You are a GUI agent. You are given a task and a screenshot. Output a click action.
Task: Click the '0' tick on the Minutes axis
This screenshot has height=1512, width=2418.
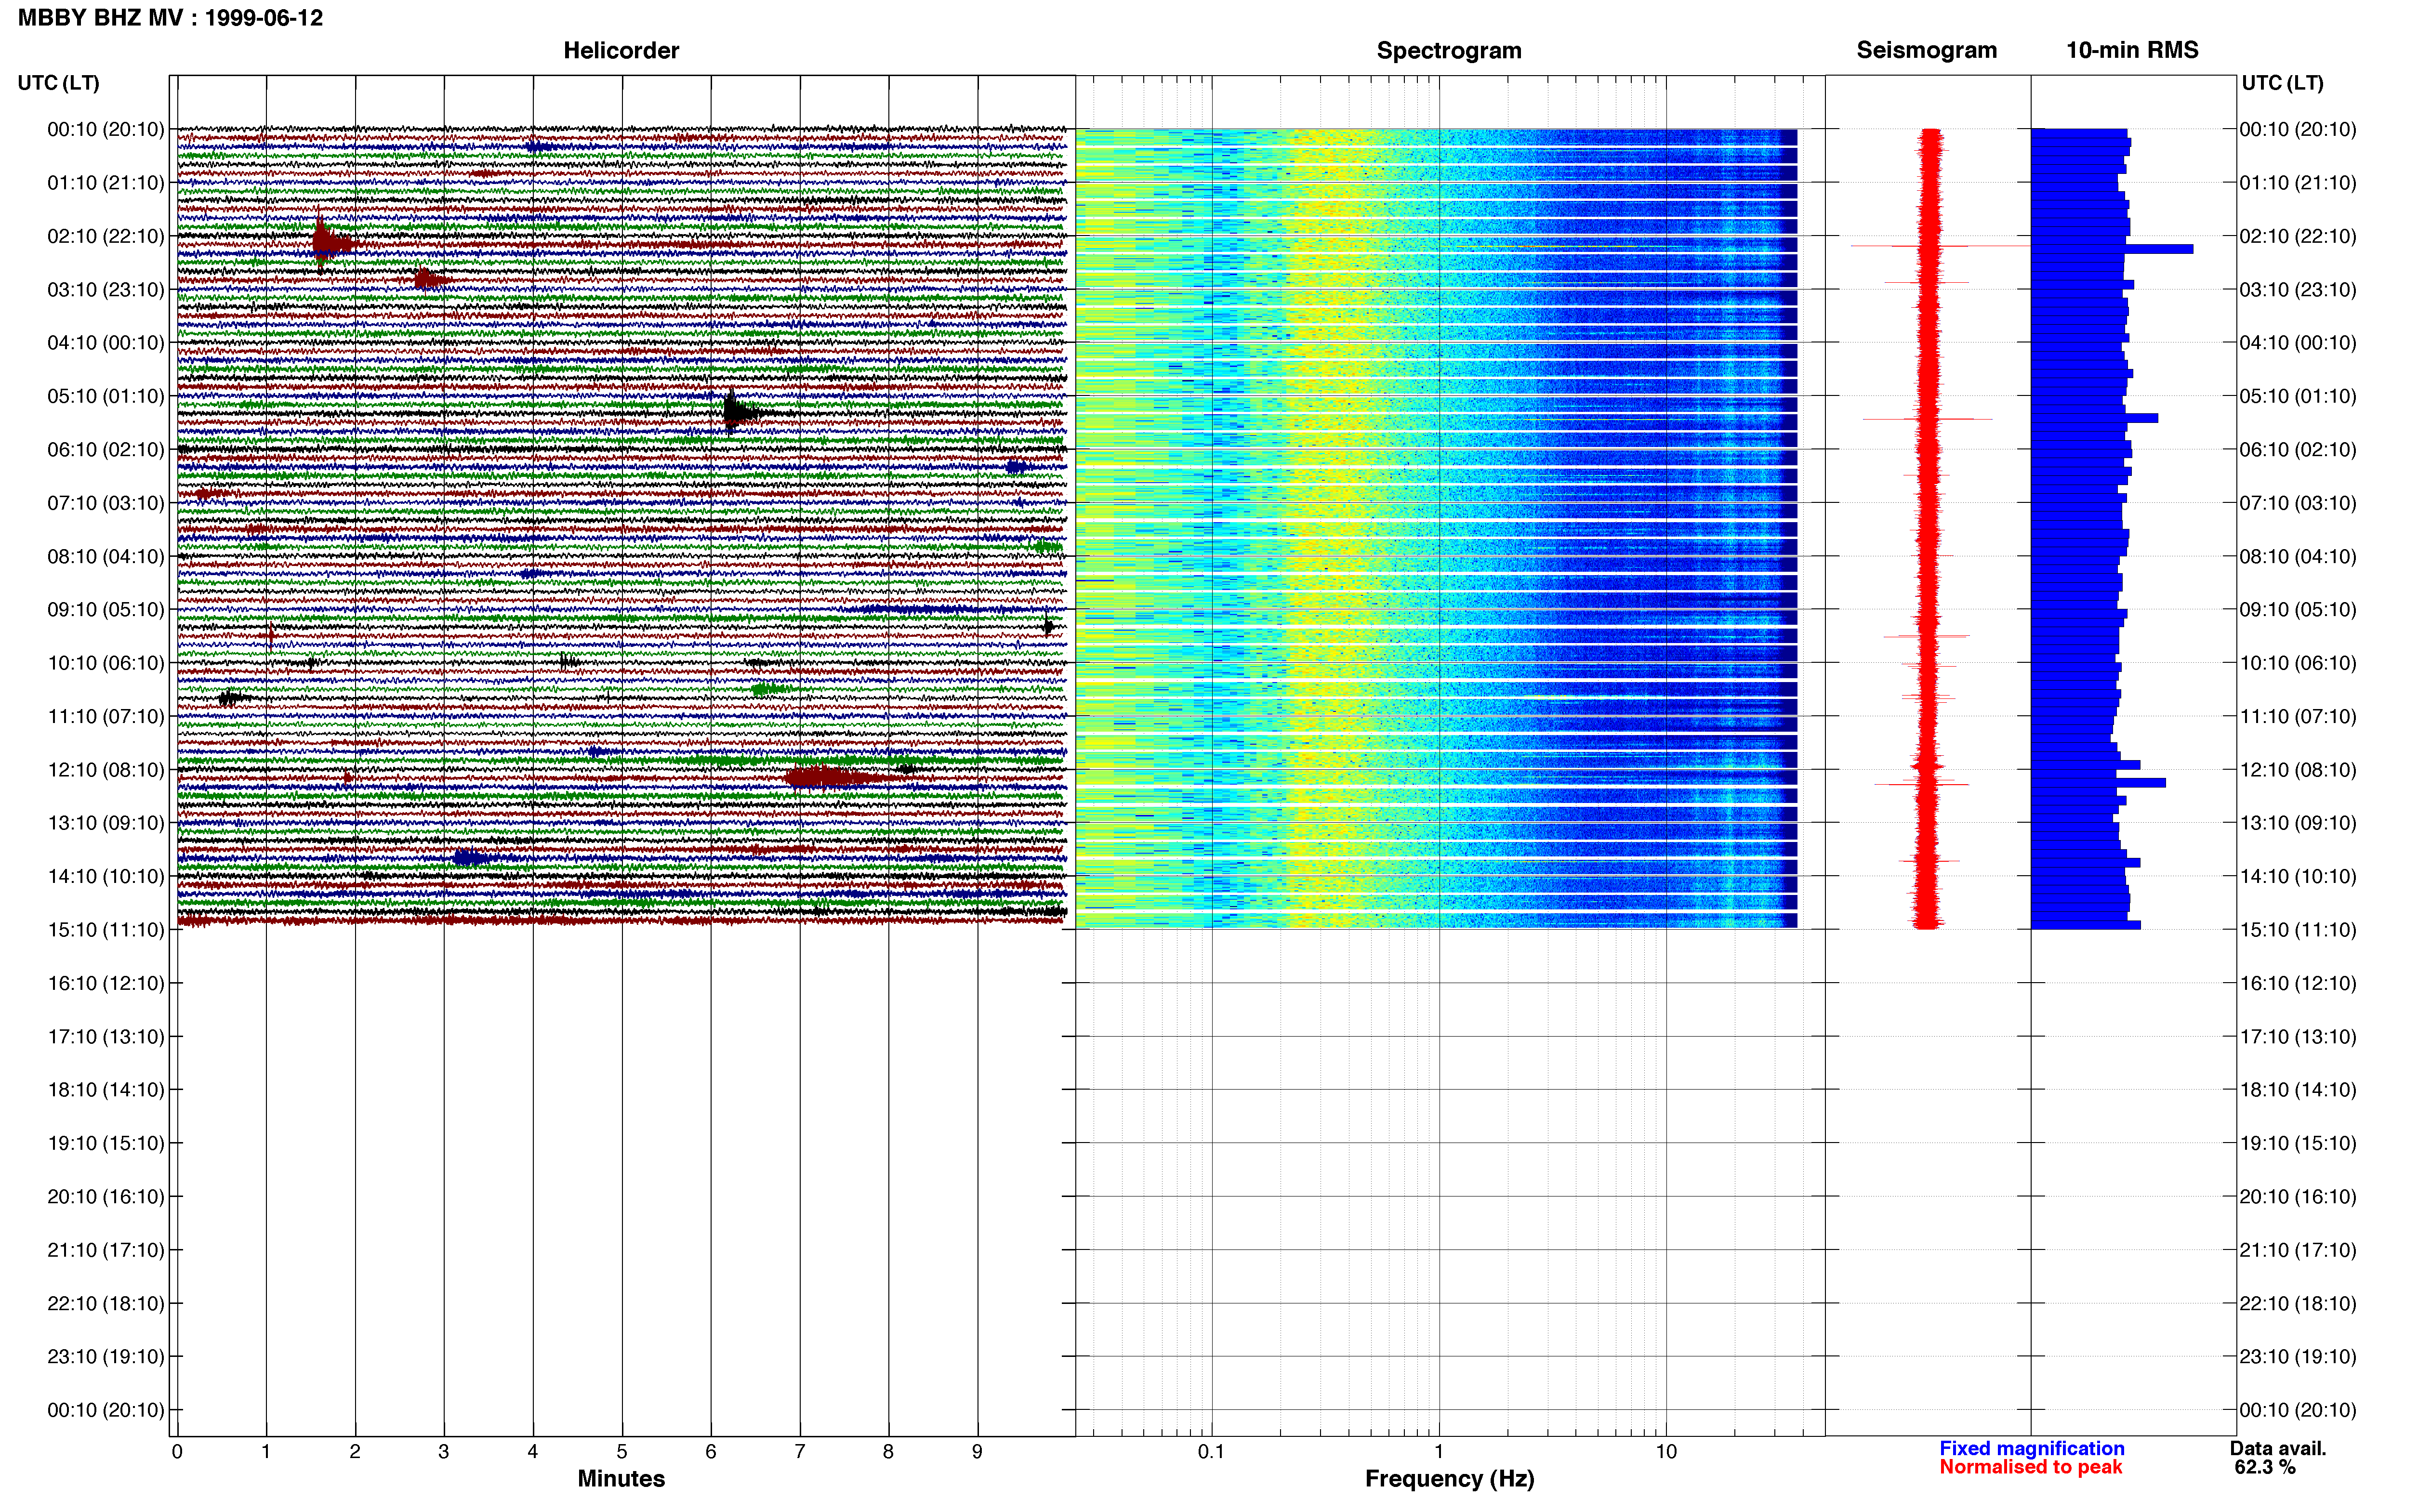tap(177, 1452)
